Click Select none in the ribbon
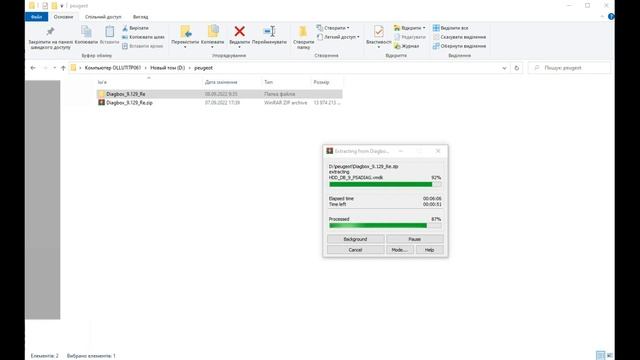640x360 pixels. 459,37
